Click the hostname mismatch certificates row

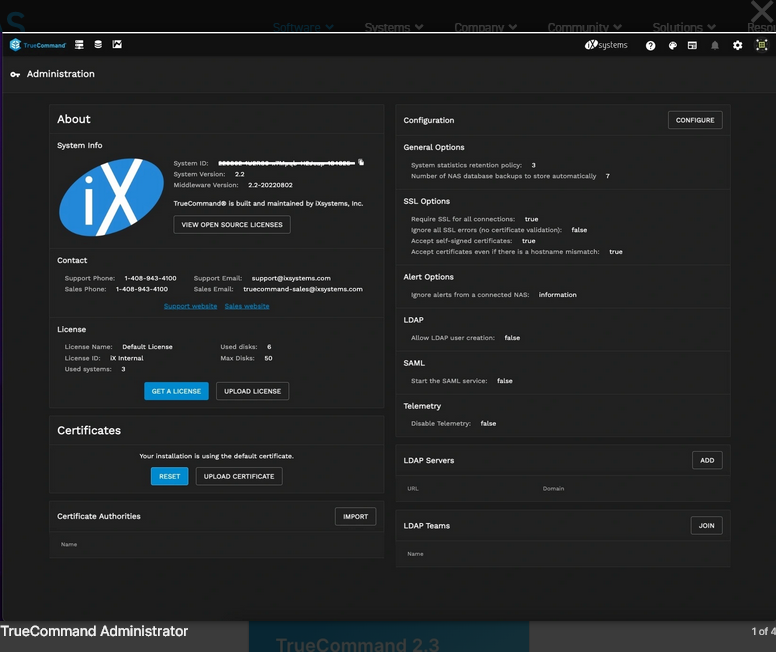coord(517,251)
